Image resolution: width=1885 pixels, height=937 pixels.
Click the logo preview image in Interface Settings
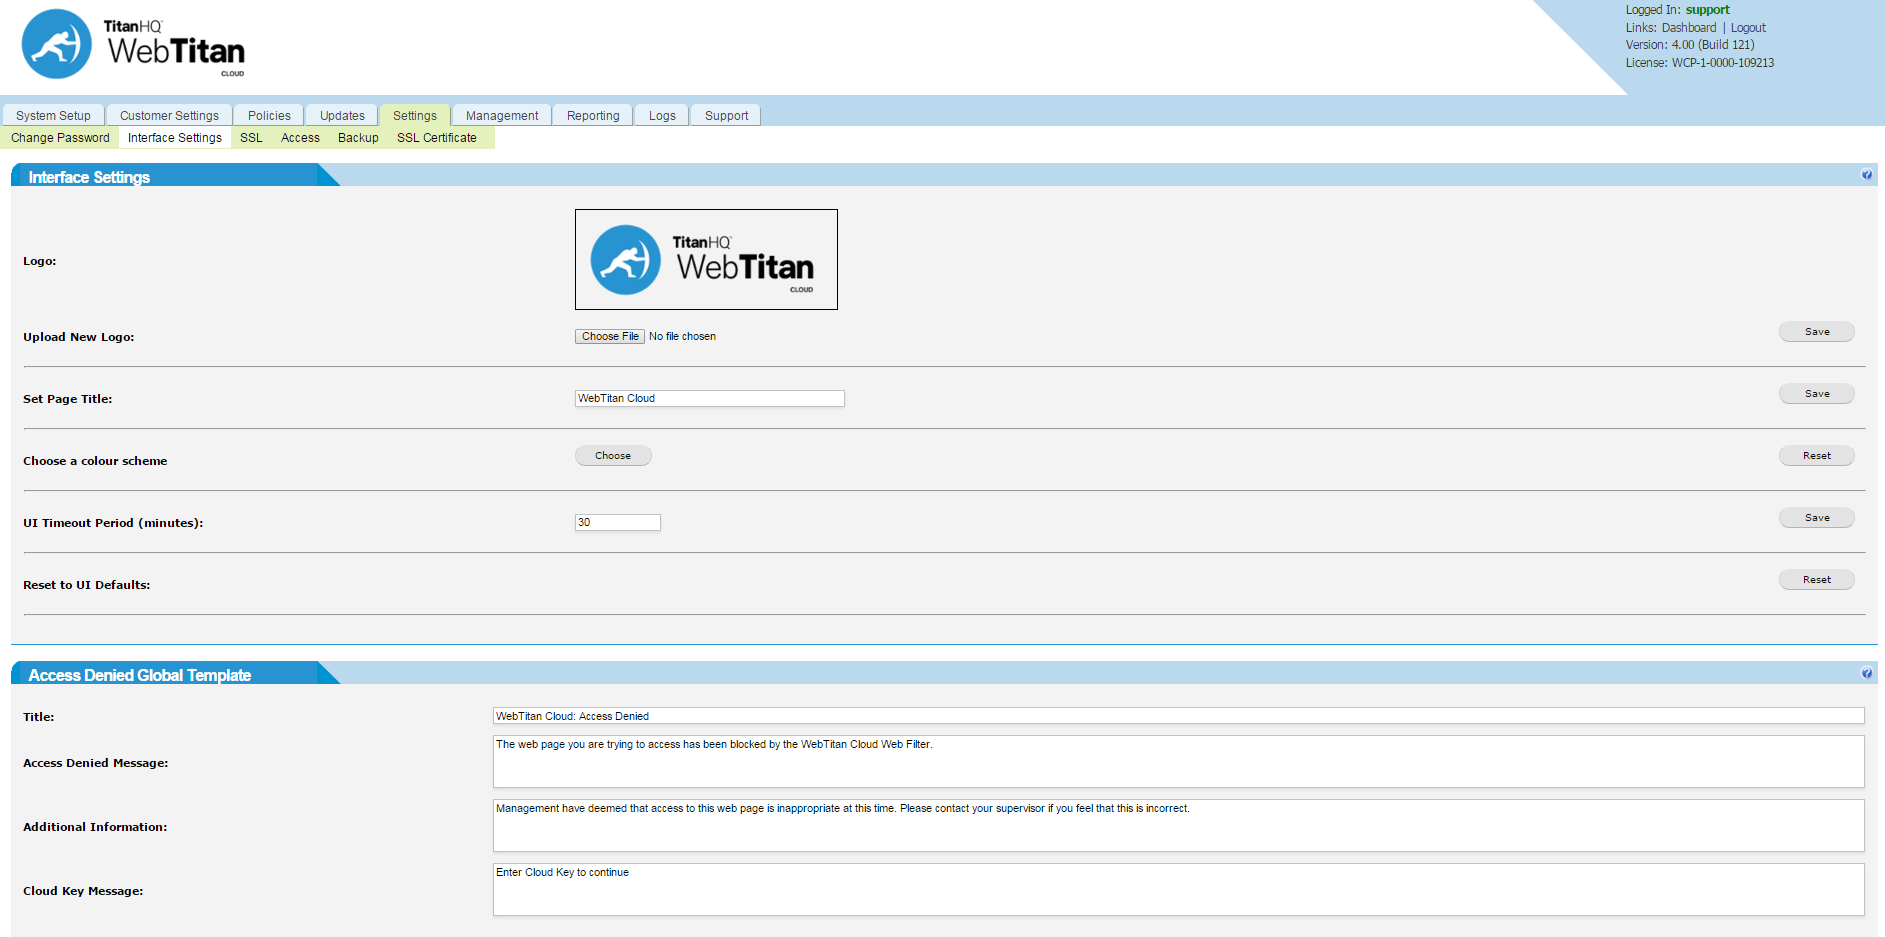(706, 259)
